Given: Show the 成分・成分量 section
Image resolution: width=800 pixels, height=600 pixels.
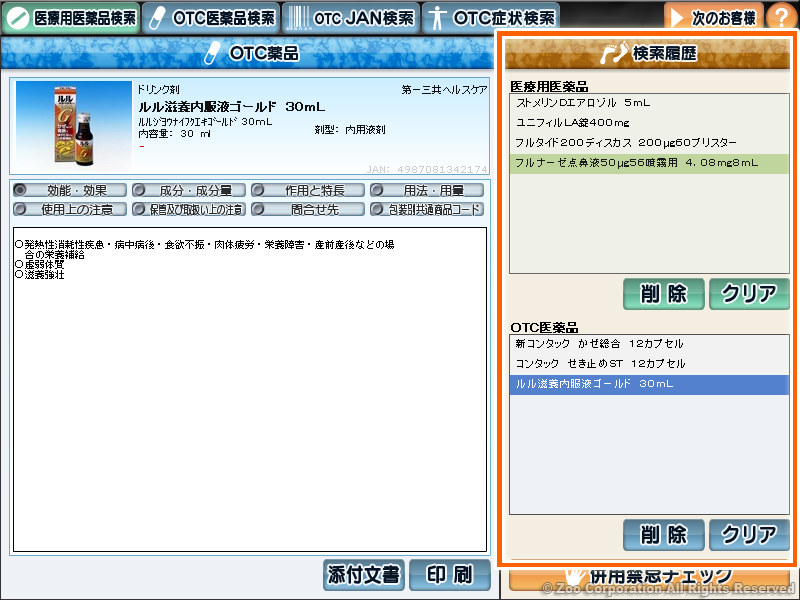Looking at the screenshot, I should (x=189, y=190).
